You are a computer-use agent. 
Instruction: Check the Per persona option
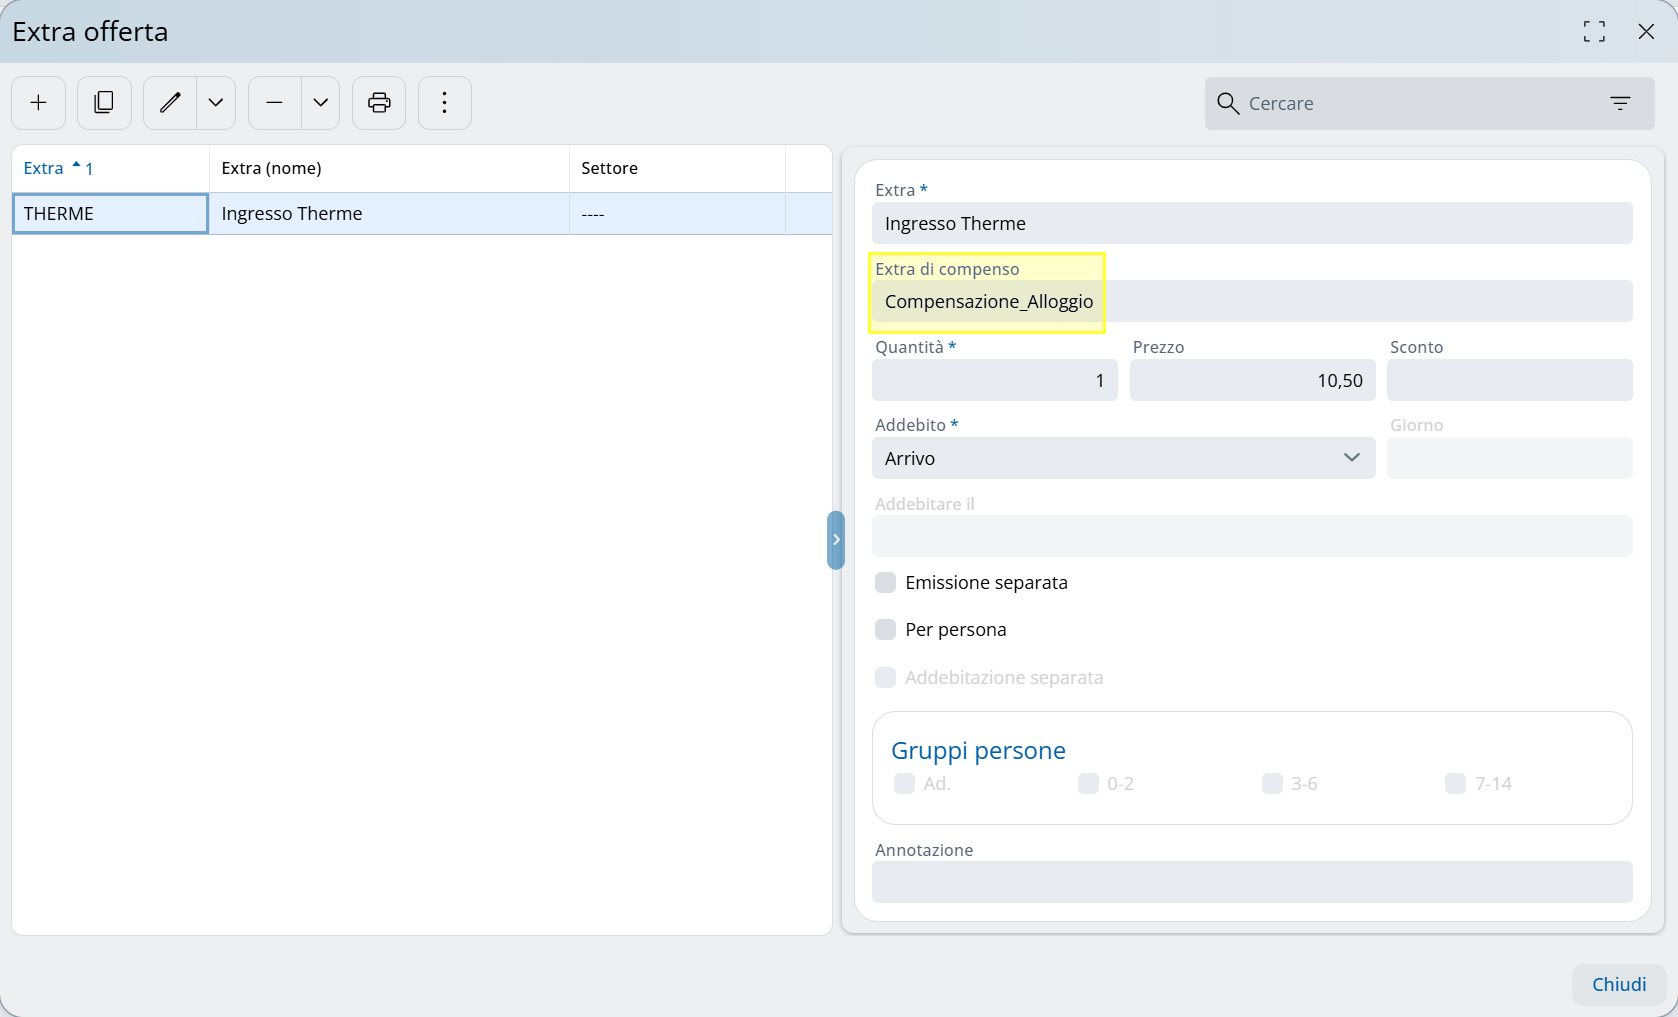coord(885,630)
